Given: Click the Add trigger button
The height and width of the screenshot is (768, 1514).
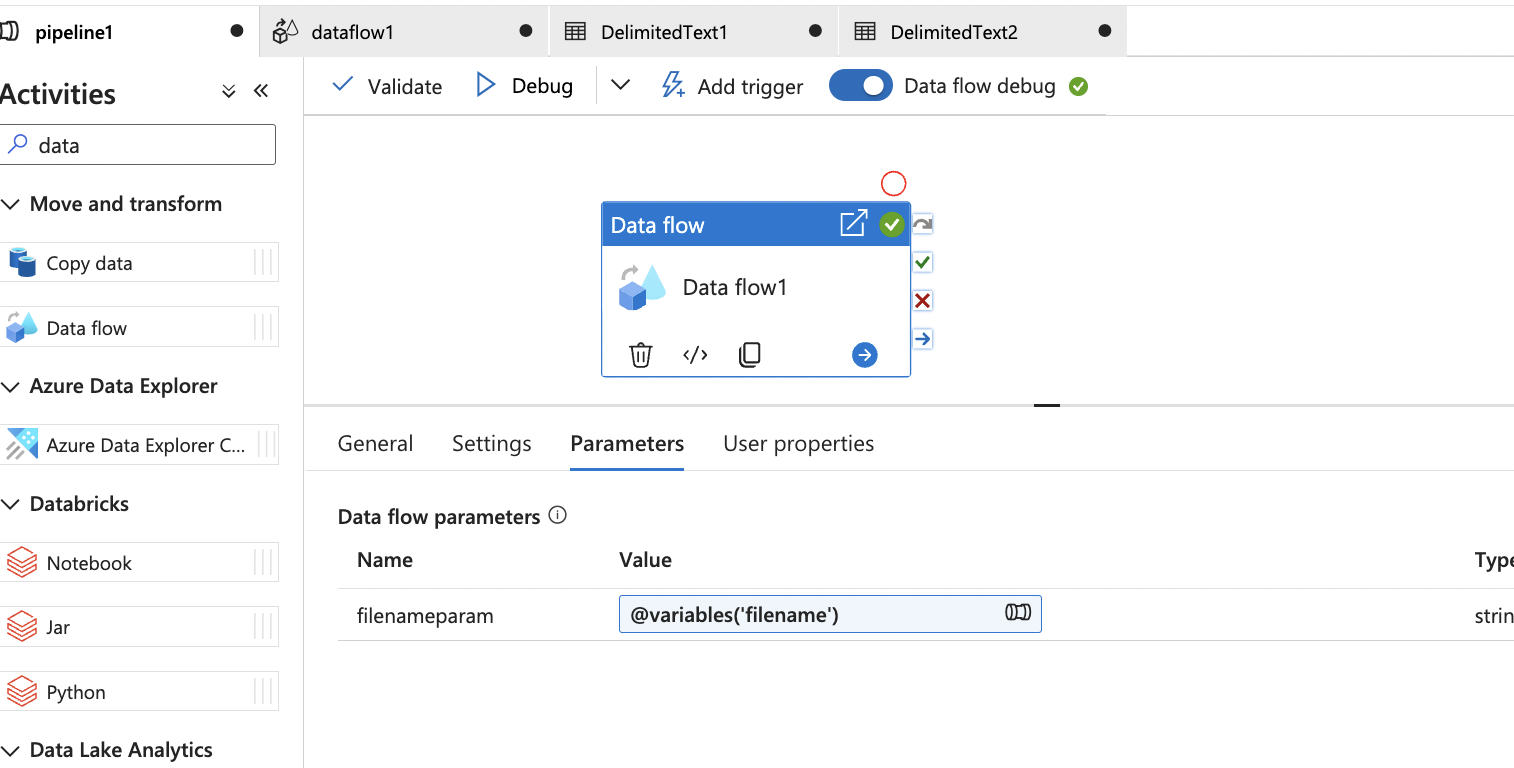Looking at the screenshot, I should click(x=732, y=86).
